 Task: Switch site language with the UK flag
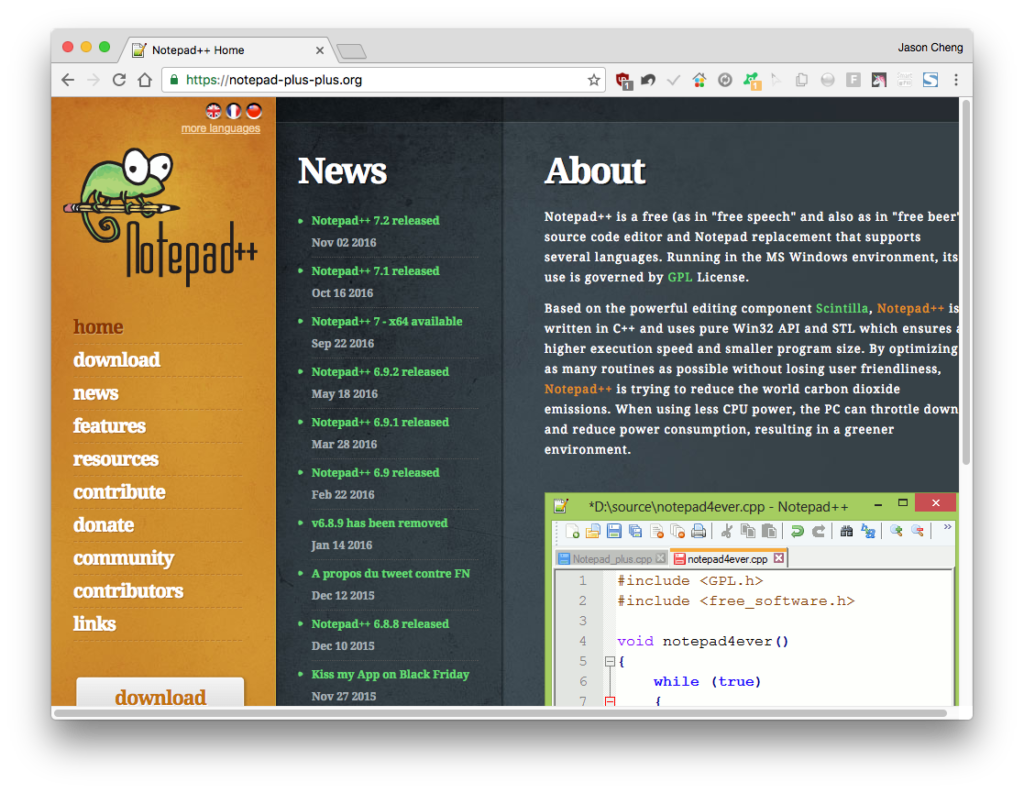[x=214, y=111]
